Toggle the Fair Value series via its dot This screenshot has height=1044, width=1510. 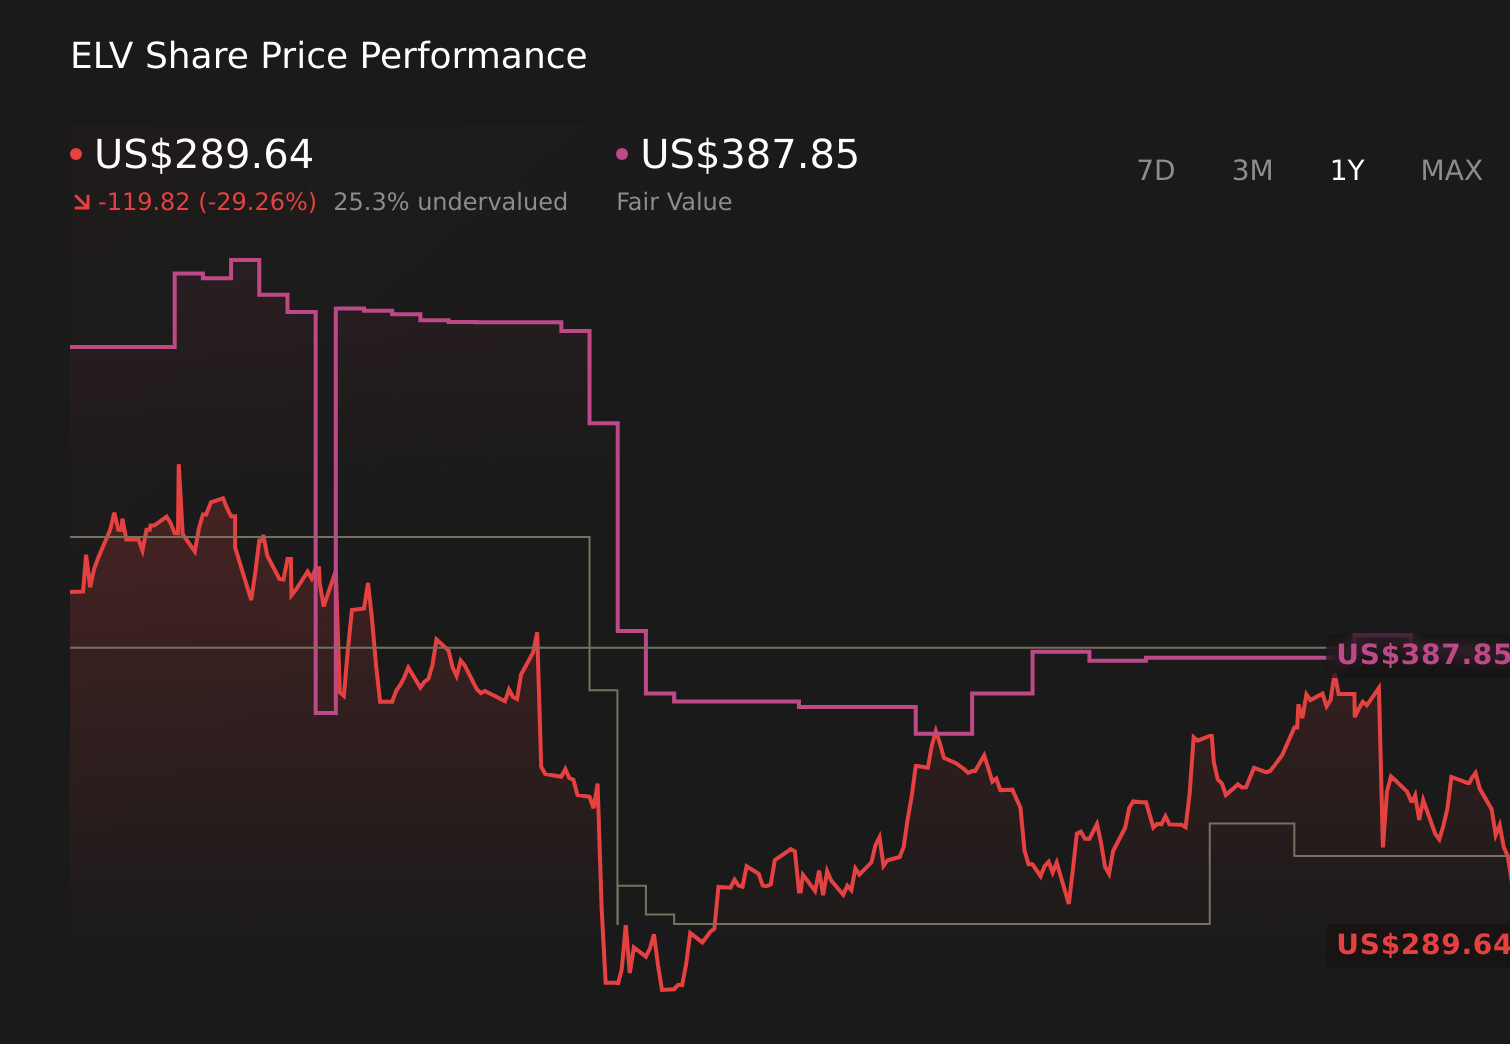(x=622, y=152)
